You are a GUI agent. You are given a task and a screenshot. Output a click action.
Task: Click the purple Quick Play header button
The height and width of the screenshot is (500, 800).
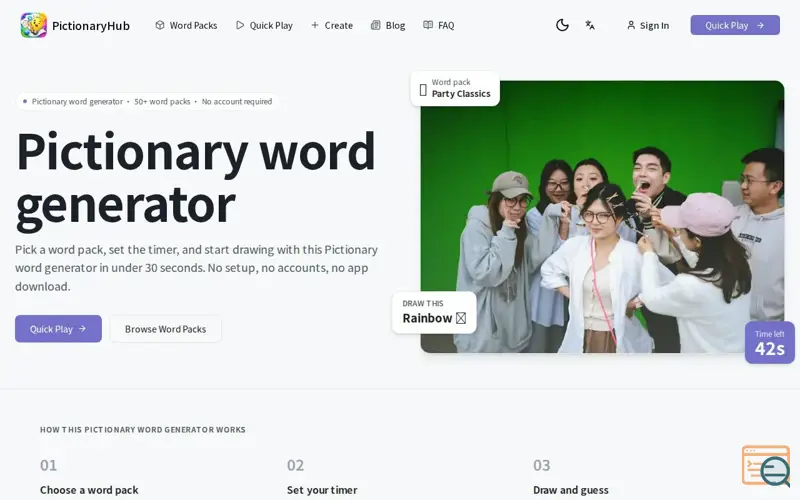tap(735, 25)
